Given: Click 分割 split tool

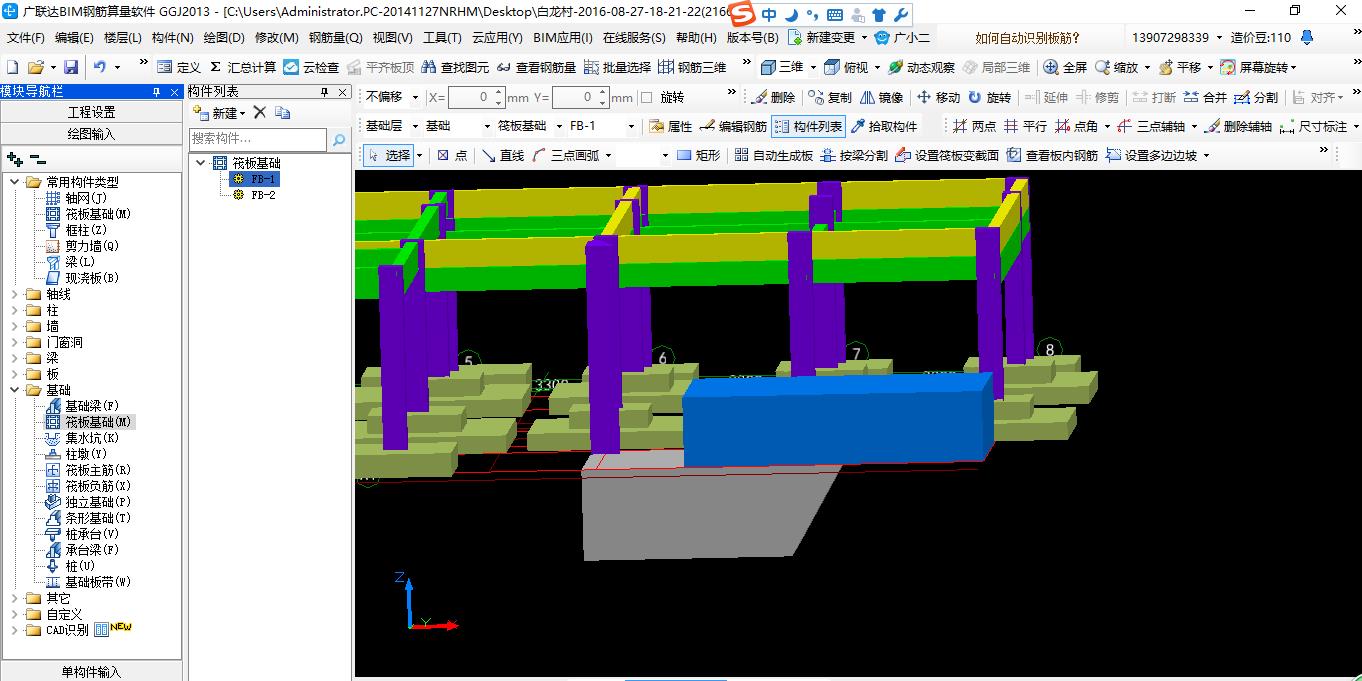Looking at the screenshot, I should [1256, 97].
